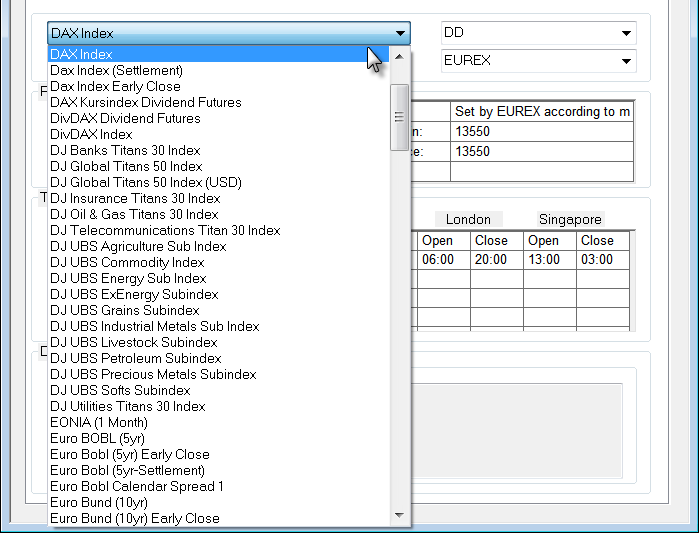The height and width of the screenshot is (533, 699).
Task: Pick DAX Kursindex Dividend Futures entry
Action: coord(145,102)
